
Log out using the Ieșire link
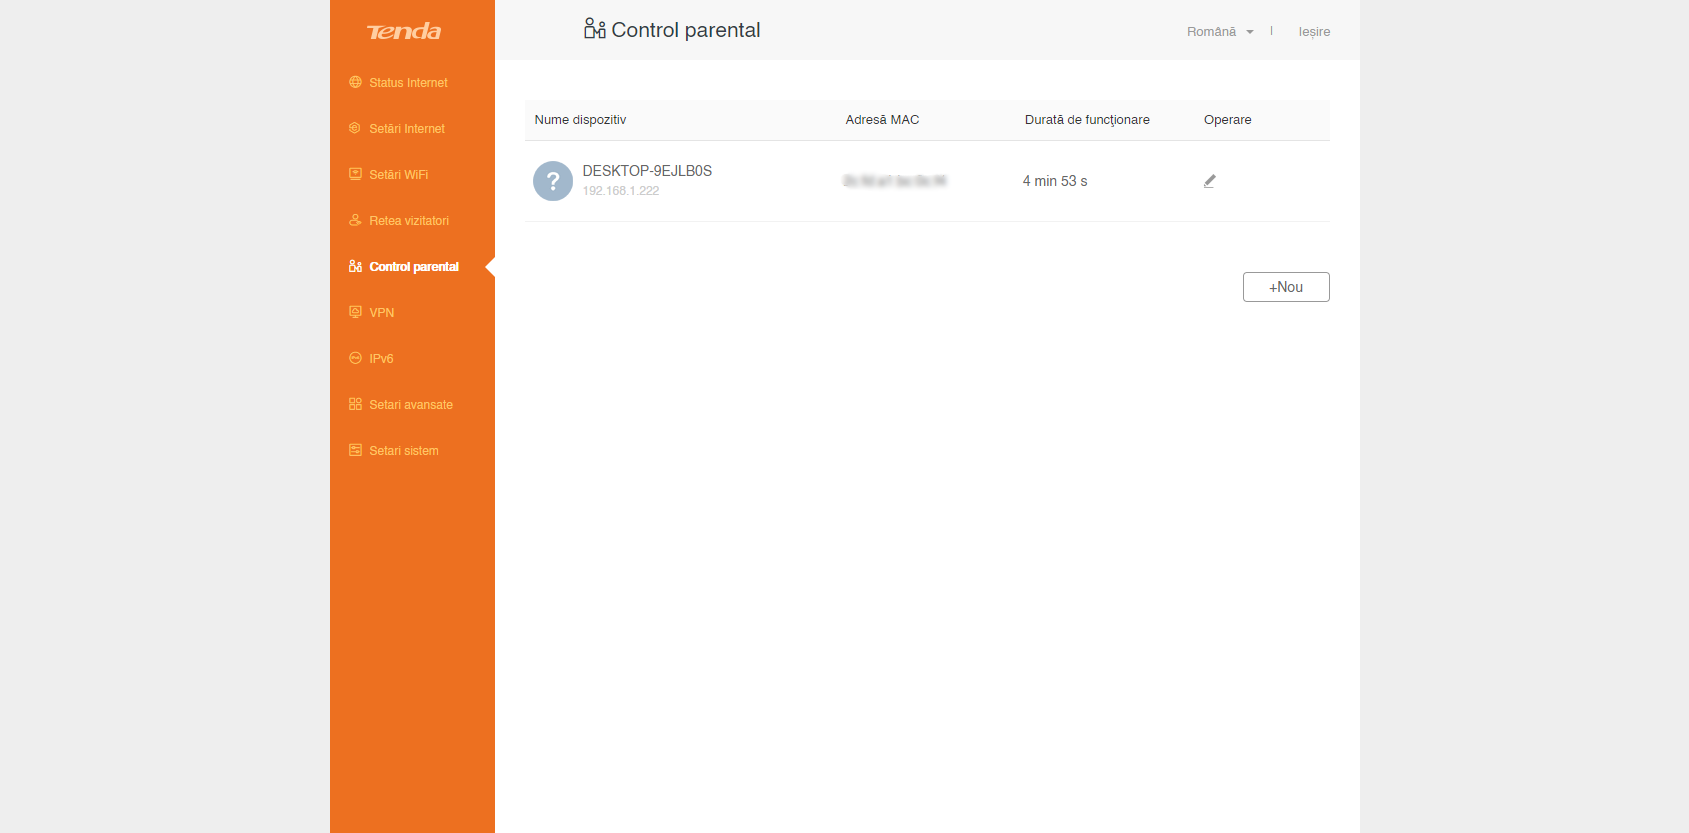coord(1314,32)
